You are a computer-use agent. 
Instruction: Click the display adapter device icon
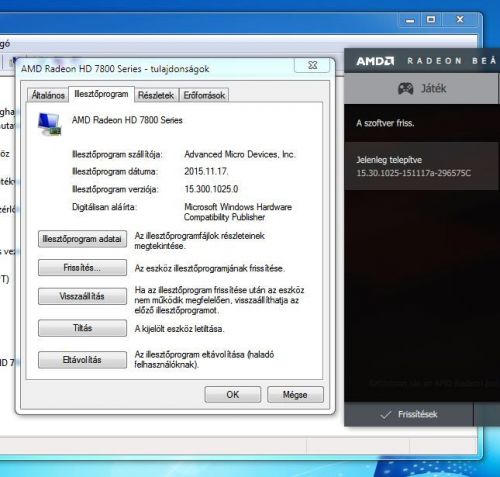(50, 124)
